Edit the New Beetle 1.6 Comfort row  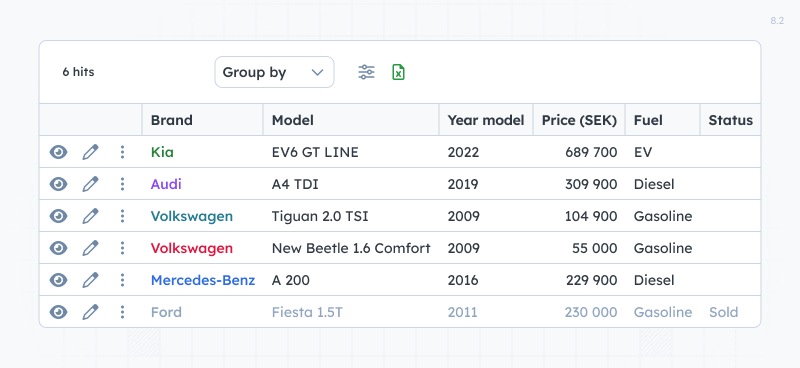coord(90,248)
